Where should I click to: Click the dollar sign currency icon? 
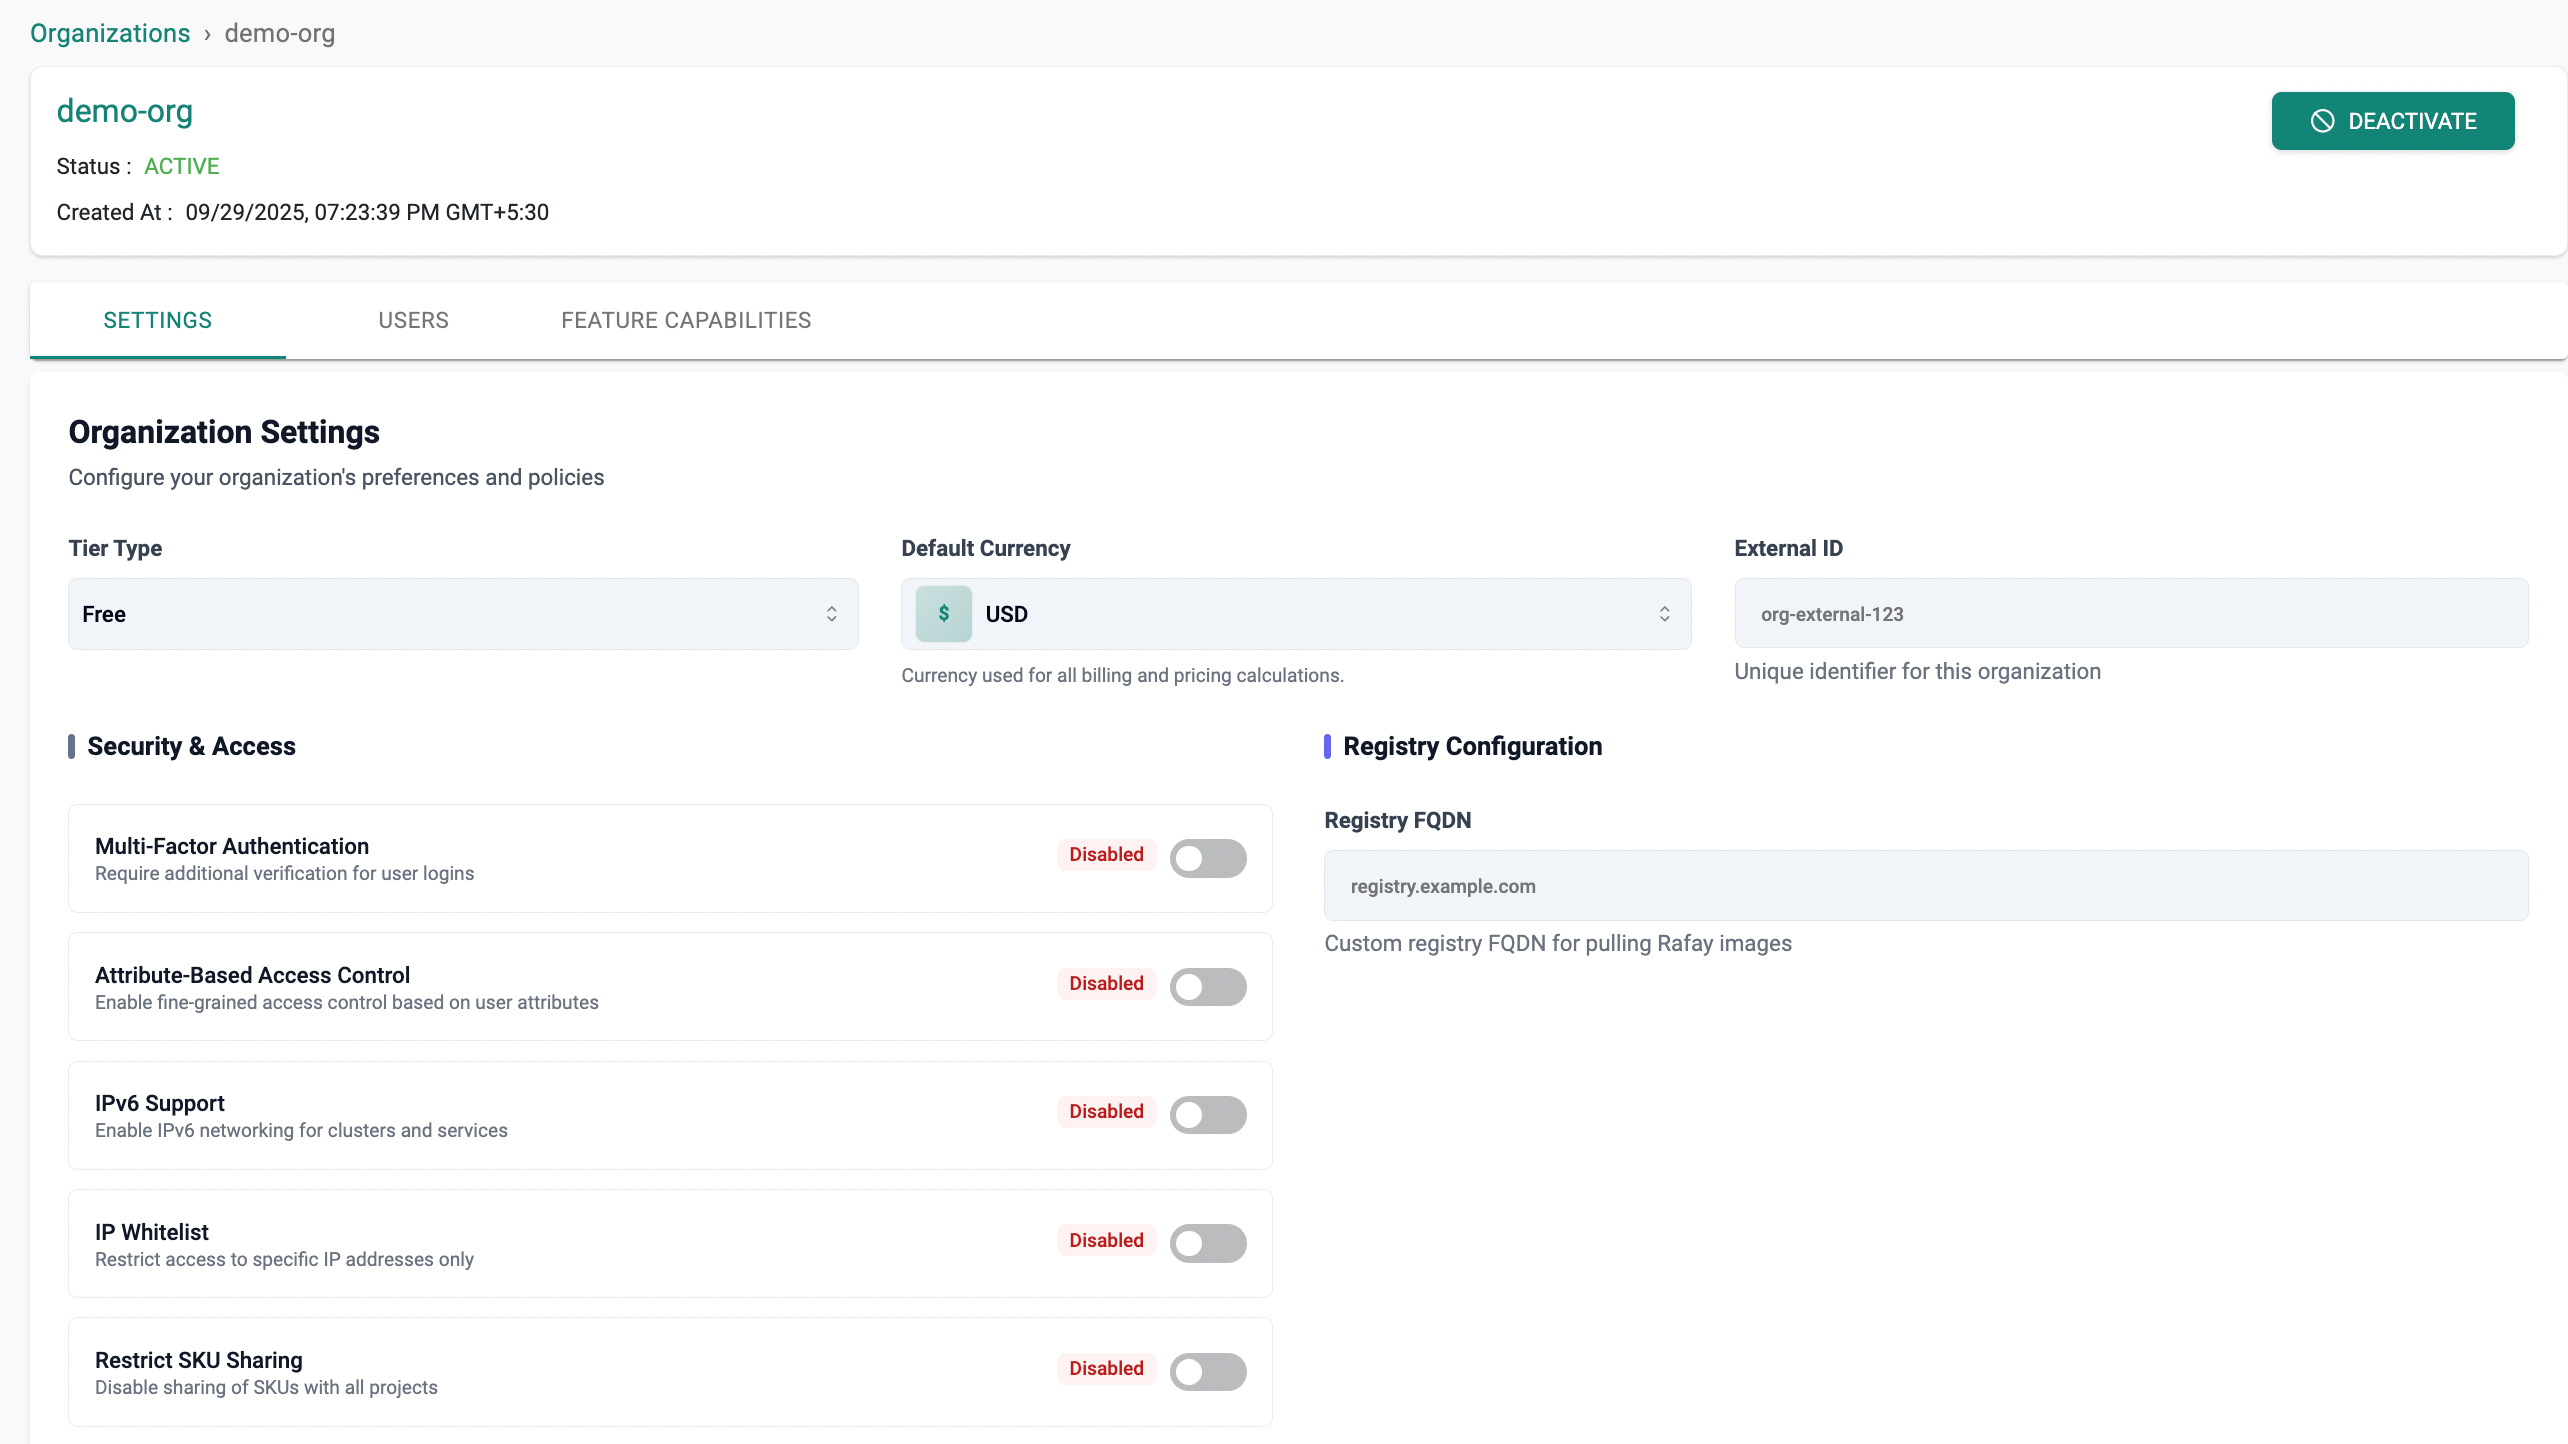tap(943, 614)
